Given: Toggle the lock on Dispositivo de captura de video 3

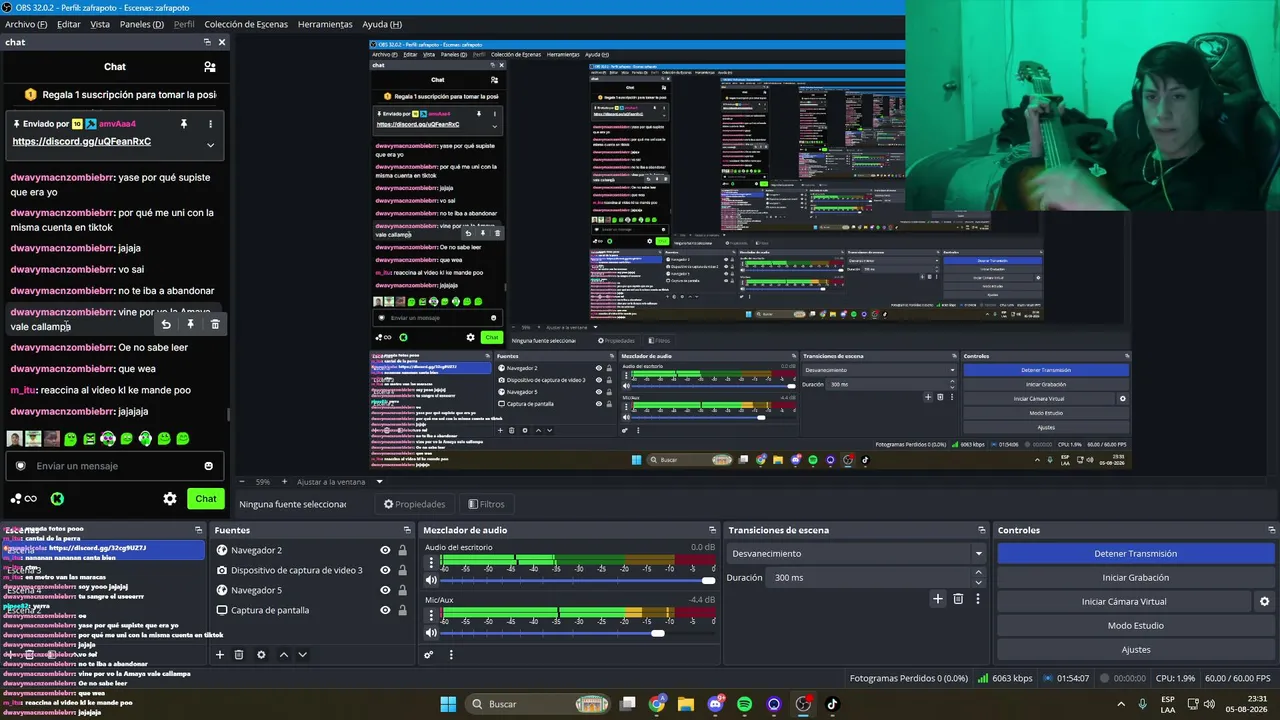Looking at the screenshot, I should [x=402, y=570].
